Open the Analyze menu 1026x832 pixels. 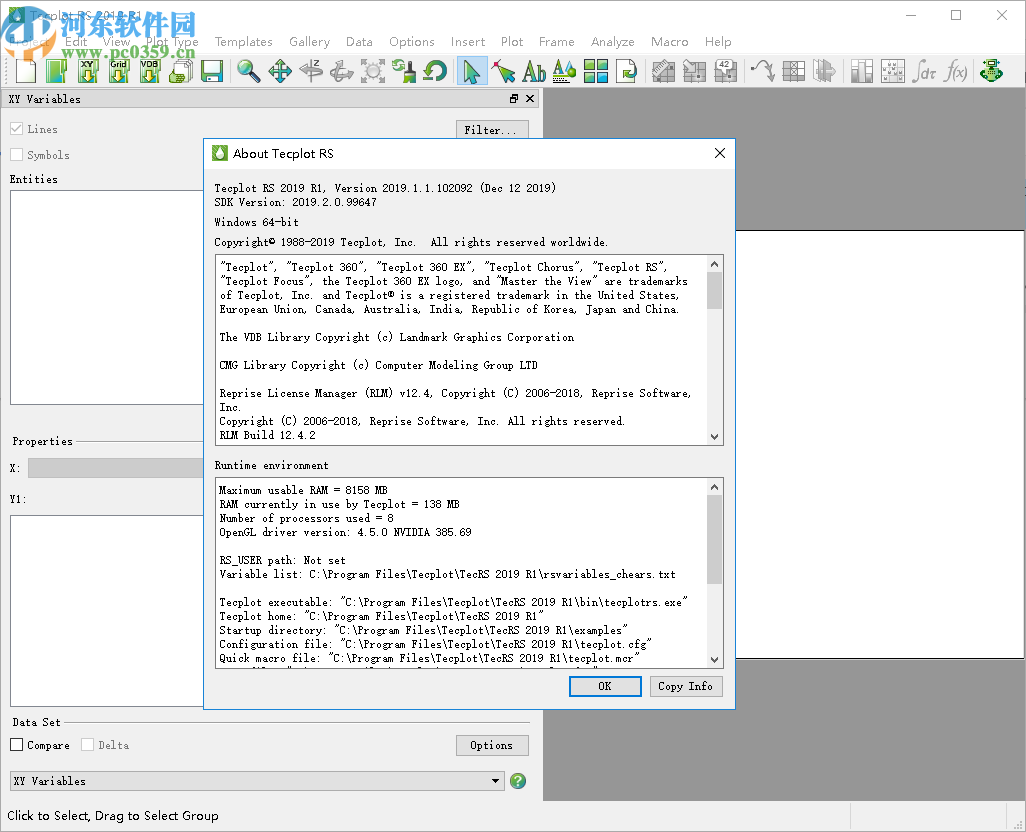click(x=612, y=42)
